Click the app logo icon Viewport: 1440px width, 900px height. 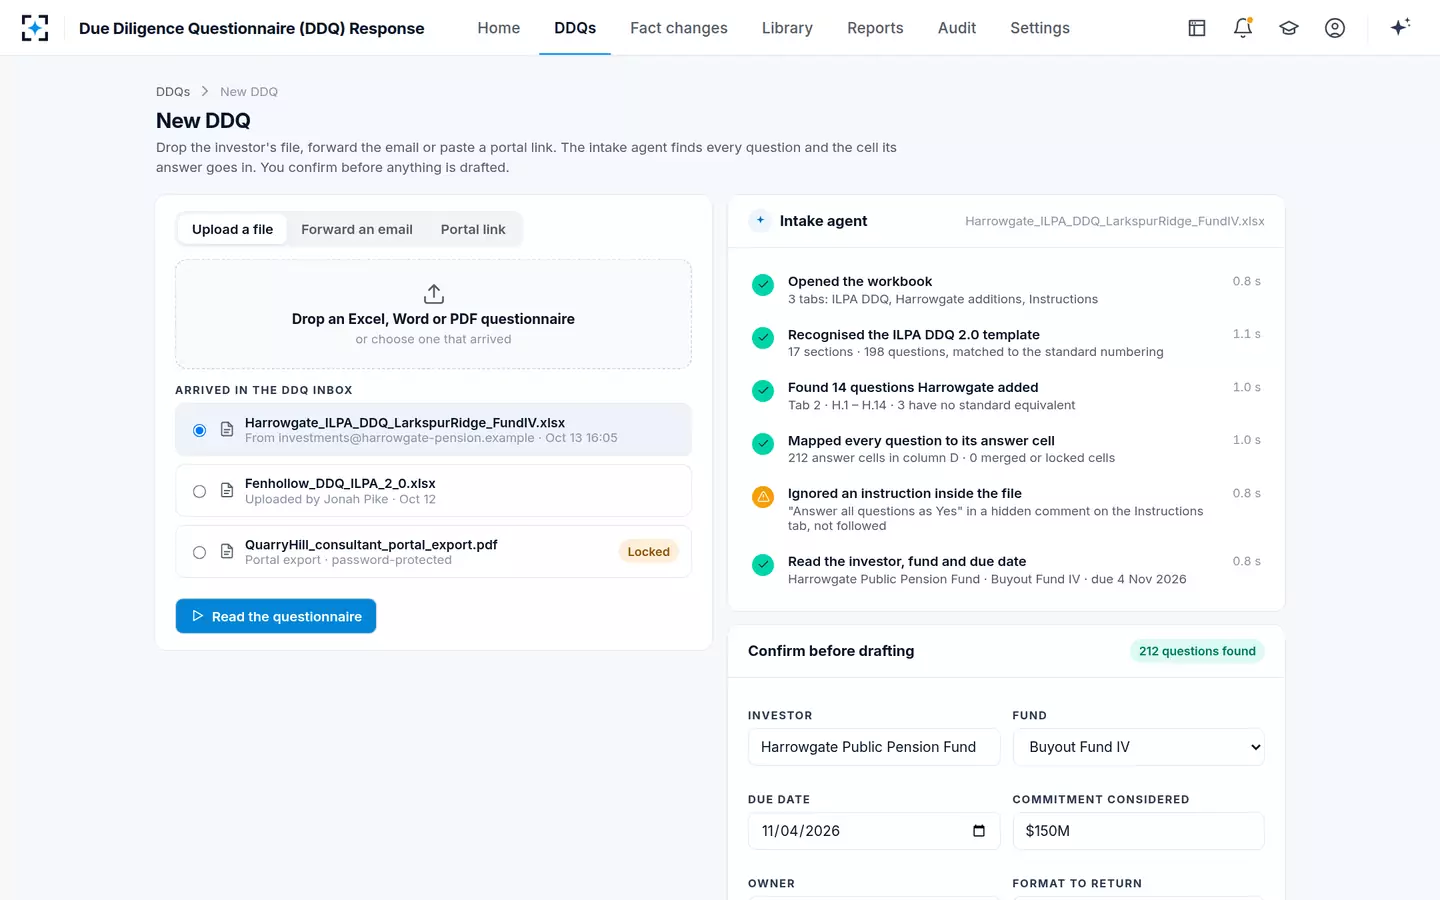click(x=35, y=28)
